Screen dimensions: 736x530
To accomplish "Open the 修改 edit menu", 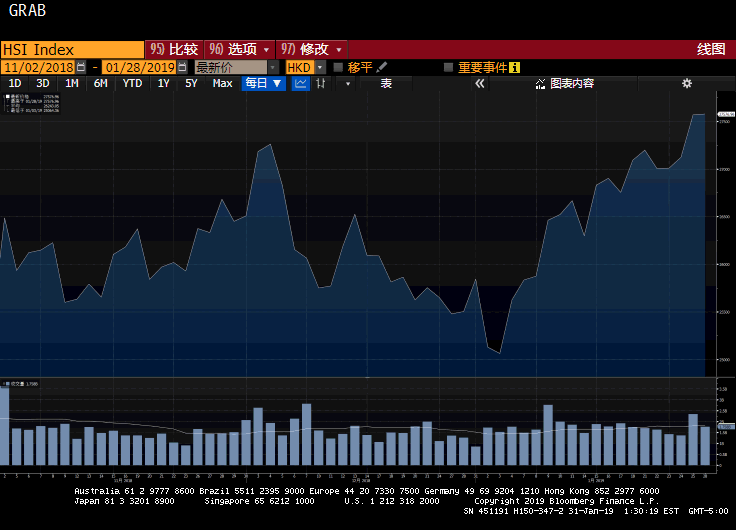I will [x=312, y=49].
